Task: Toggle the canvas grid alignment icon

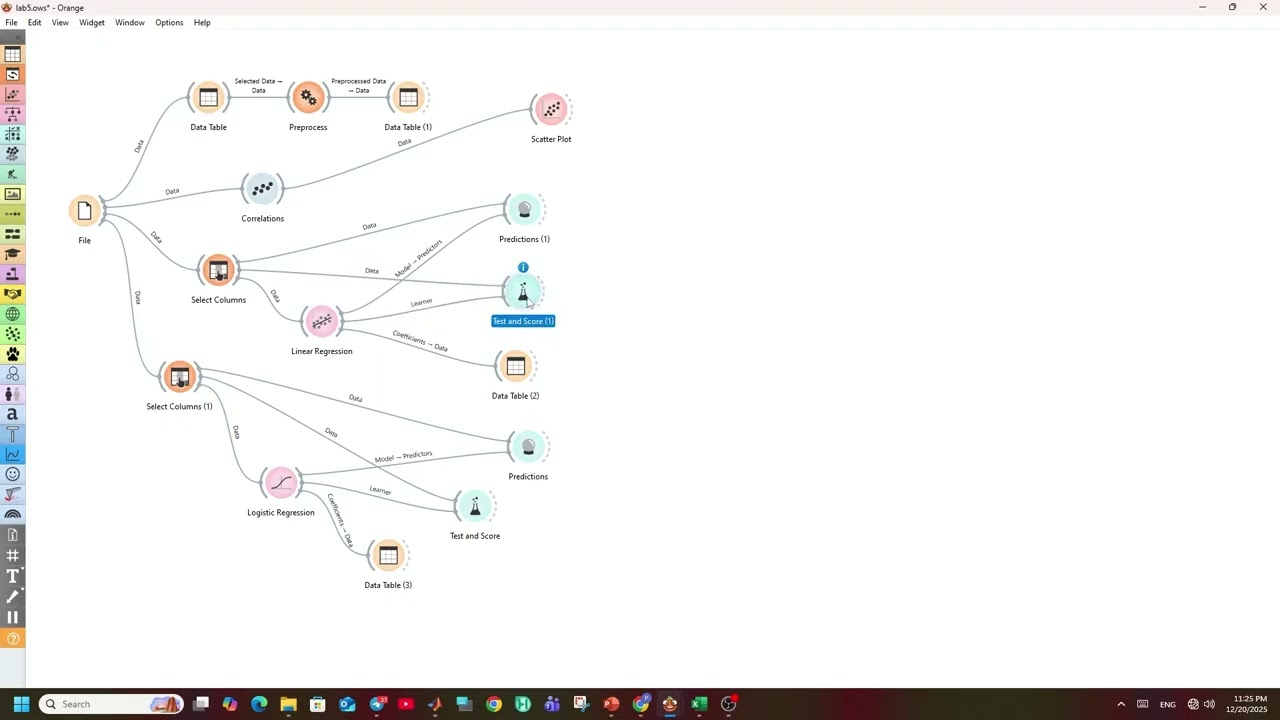Action: click(x=13, y=556)
